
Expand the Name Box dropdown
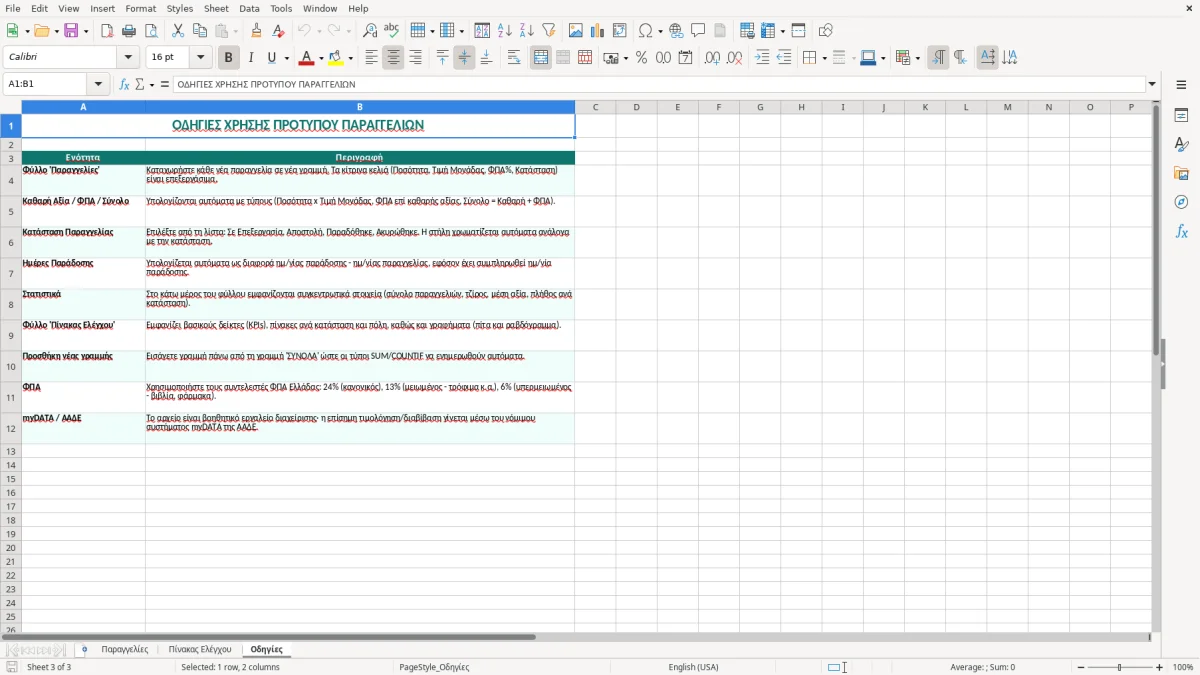tap(98, 85)
